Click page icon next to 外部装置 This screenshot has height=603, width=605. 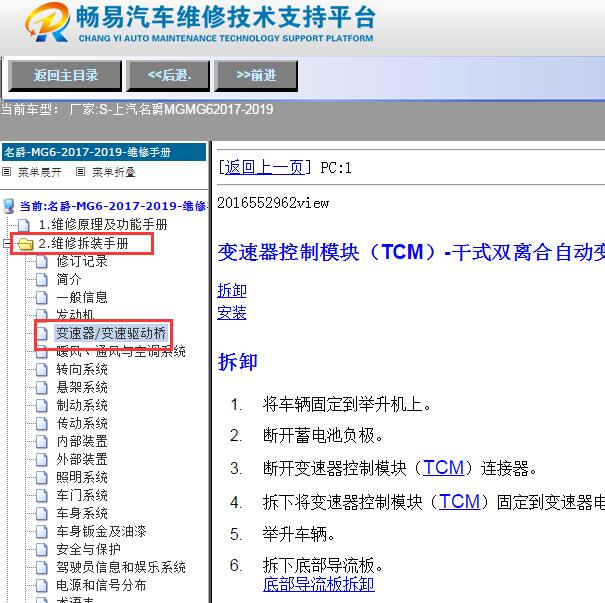tap(42, 460)
